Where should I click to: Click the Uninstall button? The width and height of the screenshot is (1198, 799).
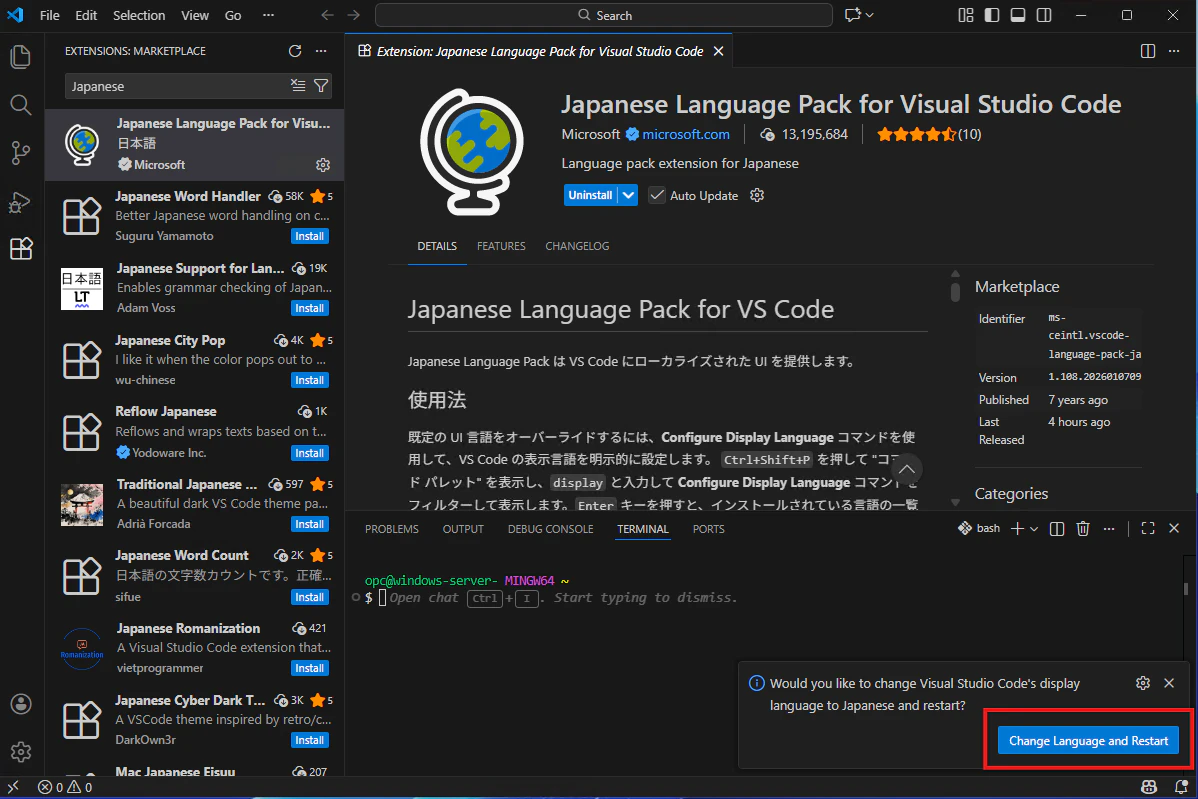pyautogui.click(x=591, y=196)
